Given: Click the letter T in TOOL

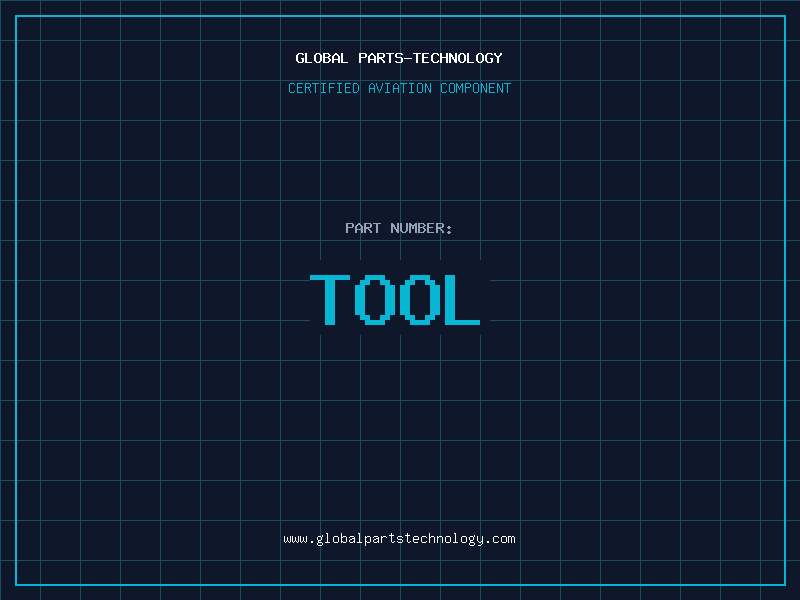Looking at the screenshot, I should [x=328, y=300].
